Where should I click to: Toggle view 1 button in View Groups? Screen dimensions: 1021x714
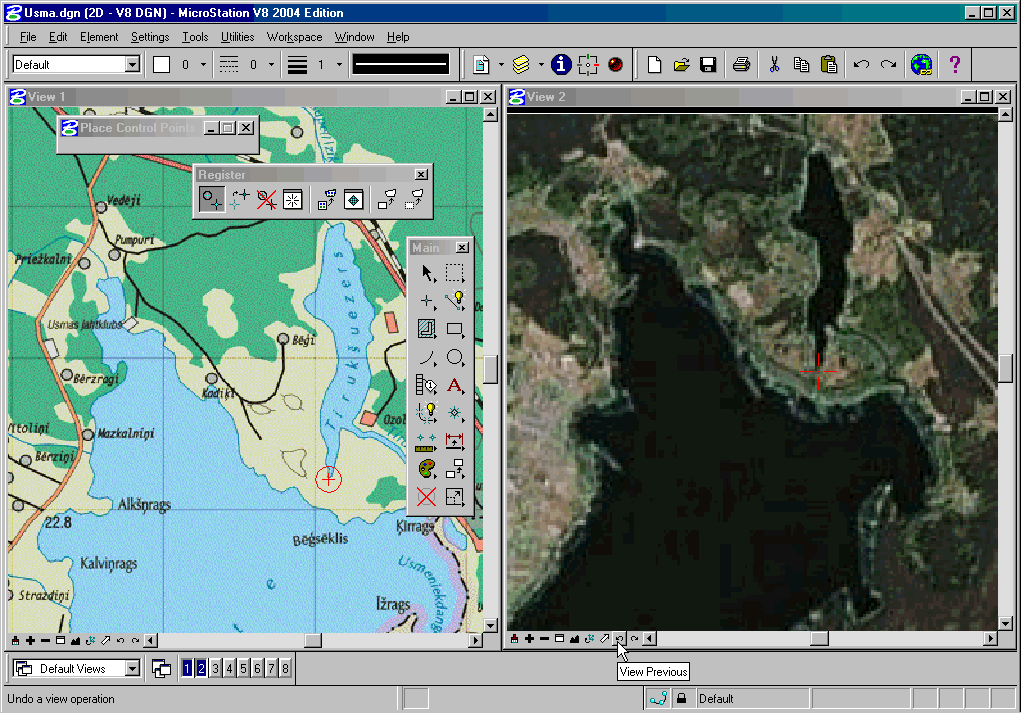[187, 668]
